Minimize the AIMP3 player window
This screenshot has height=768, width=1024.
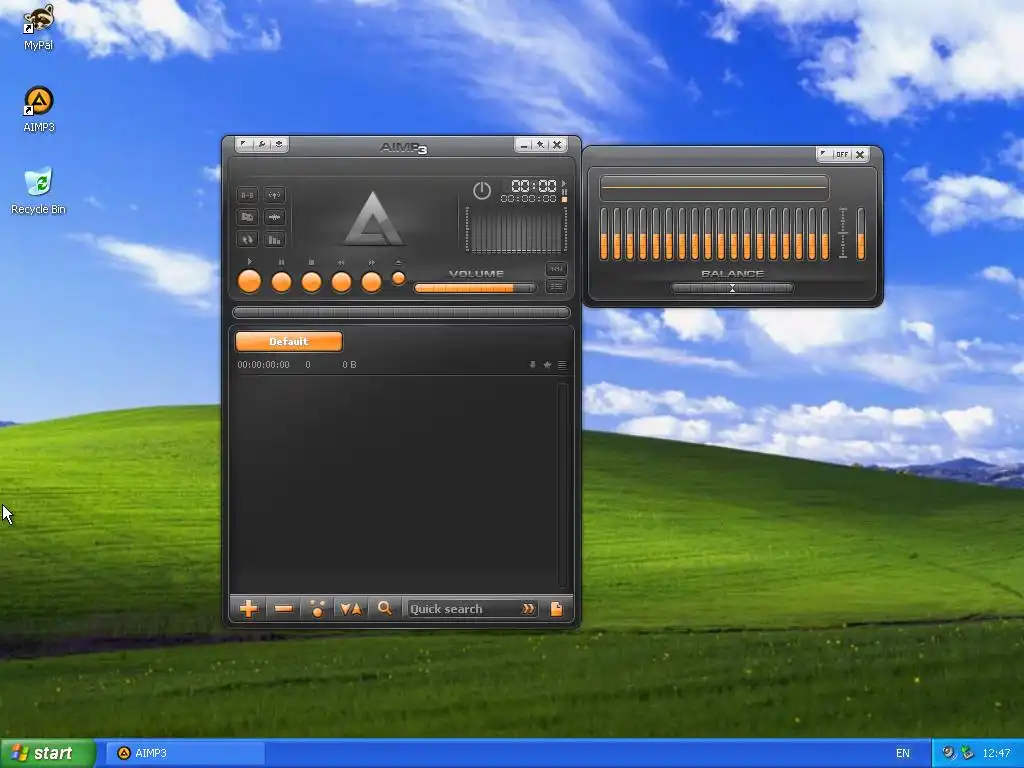point(523,144)
